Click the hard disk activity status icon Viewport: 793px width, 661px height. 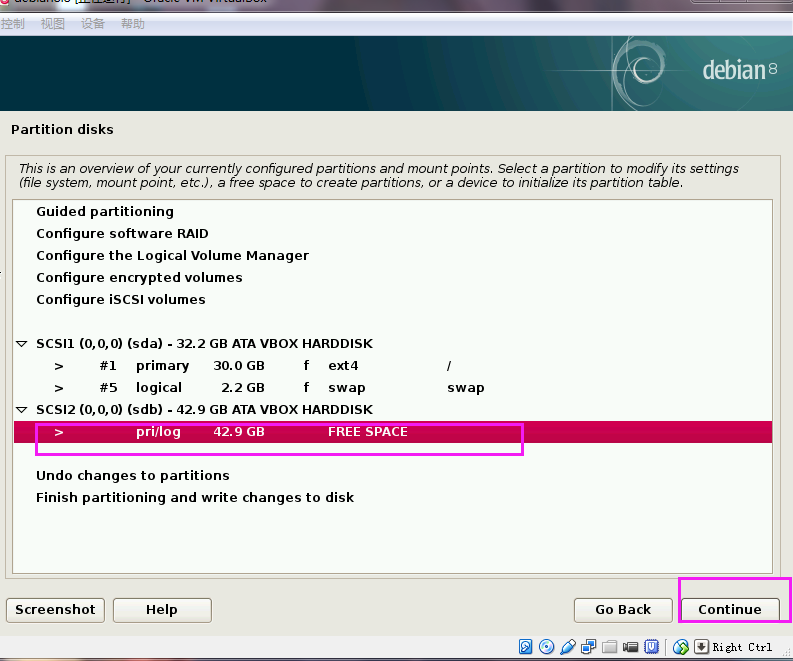526,647
